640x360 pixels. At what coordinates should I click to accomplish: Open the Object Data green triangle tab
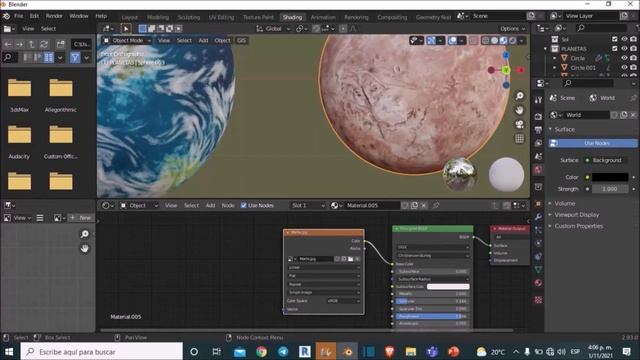point(538,269)
